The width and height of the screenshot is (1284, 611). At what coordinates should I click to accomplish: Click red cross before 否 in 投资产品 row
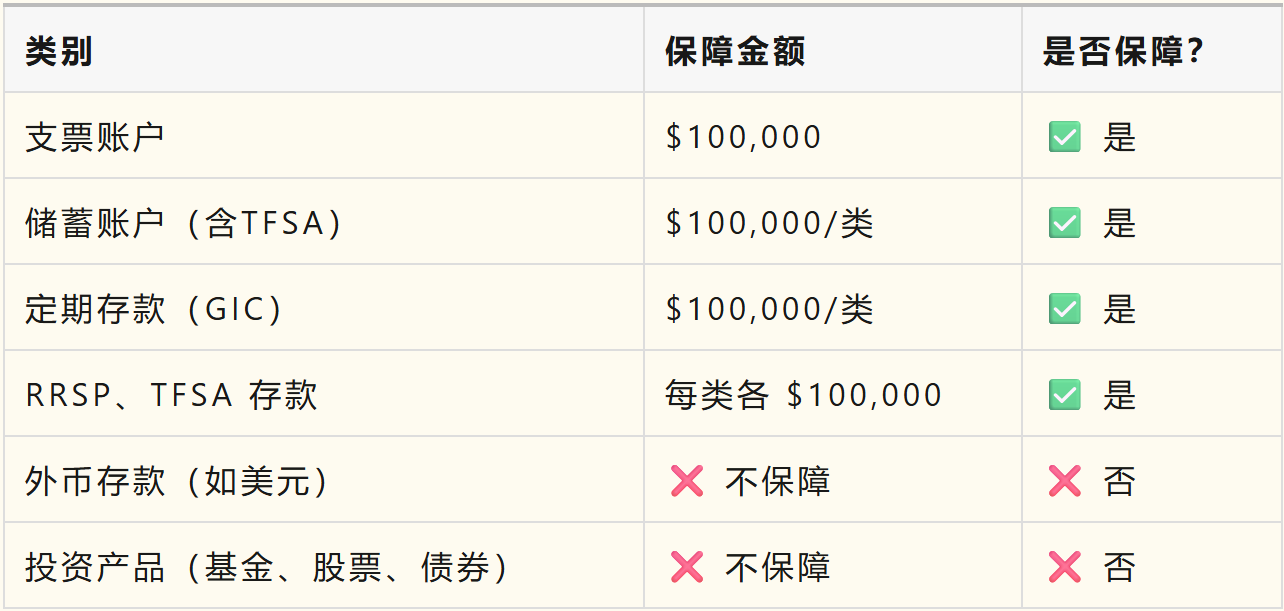coord(1064,567)
